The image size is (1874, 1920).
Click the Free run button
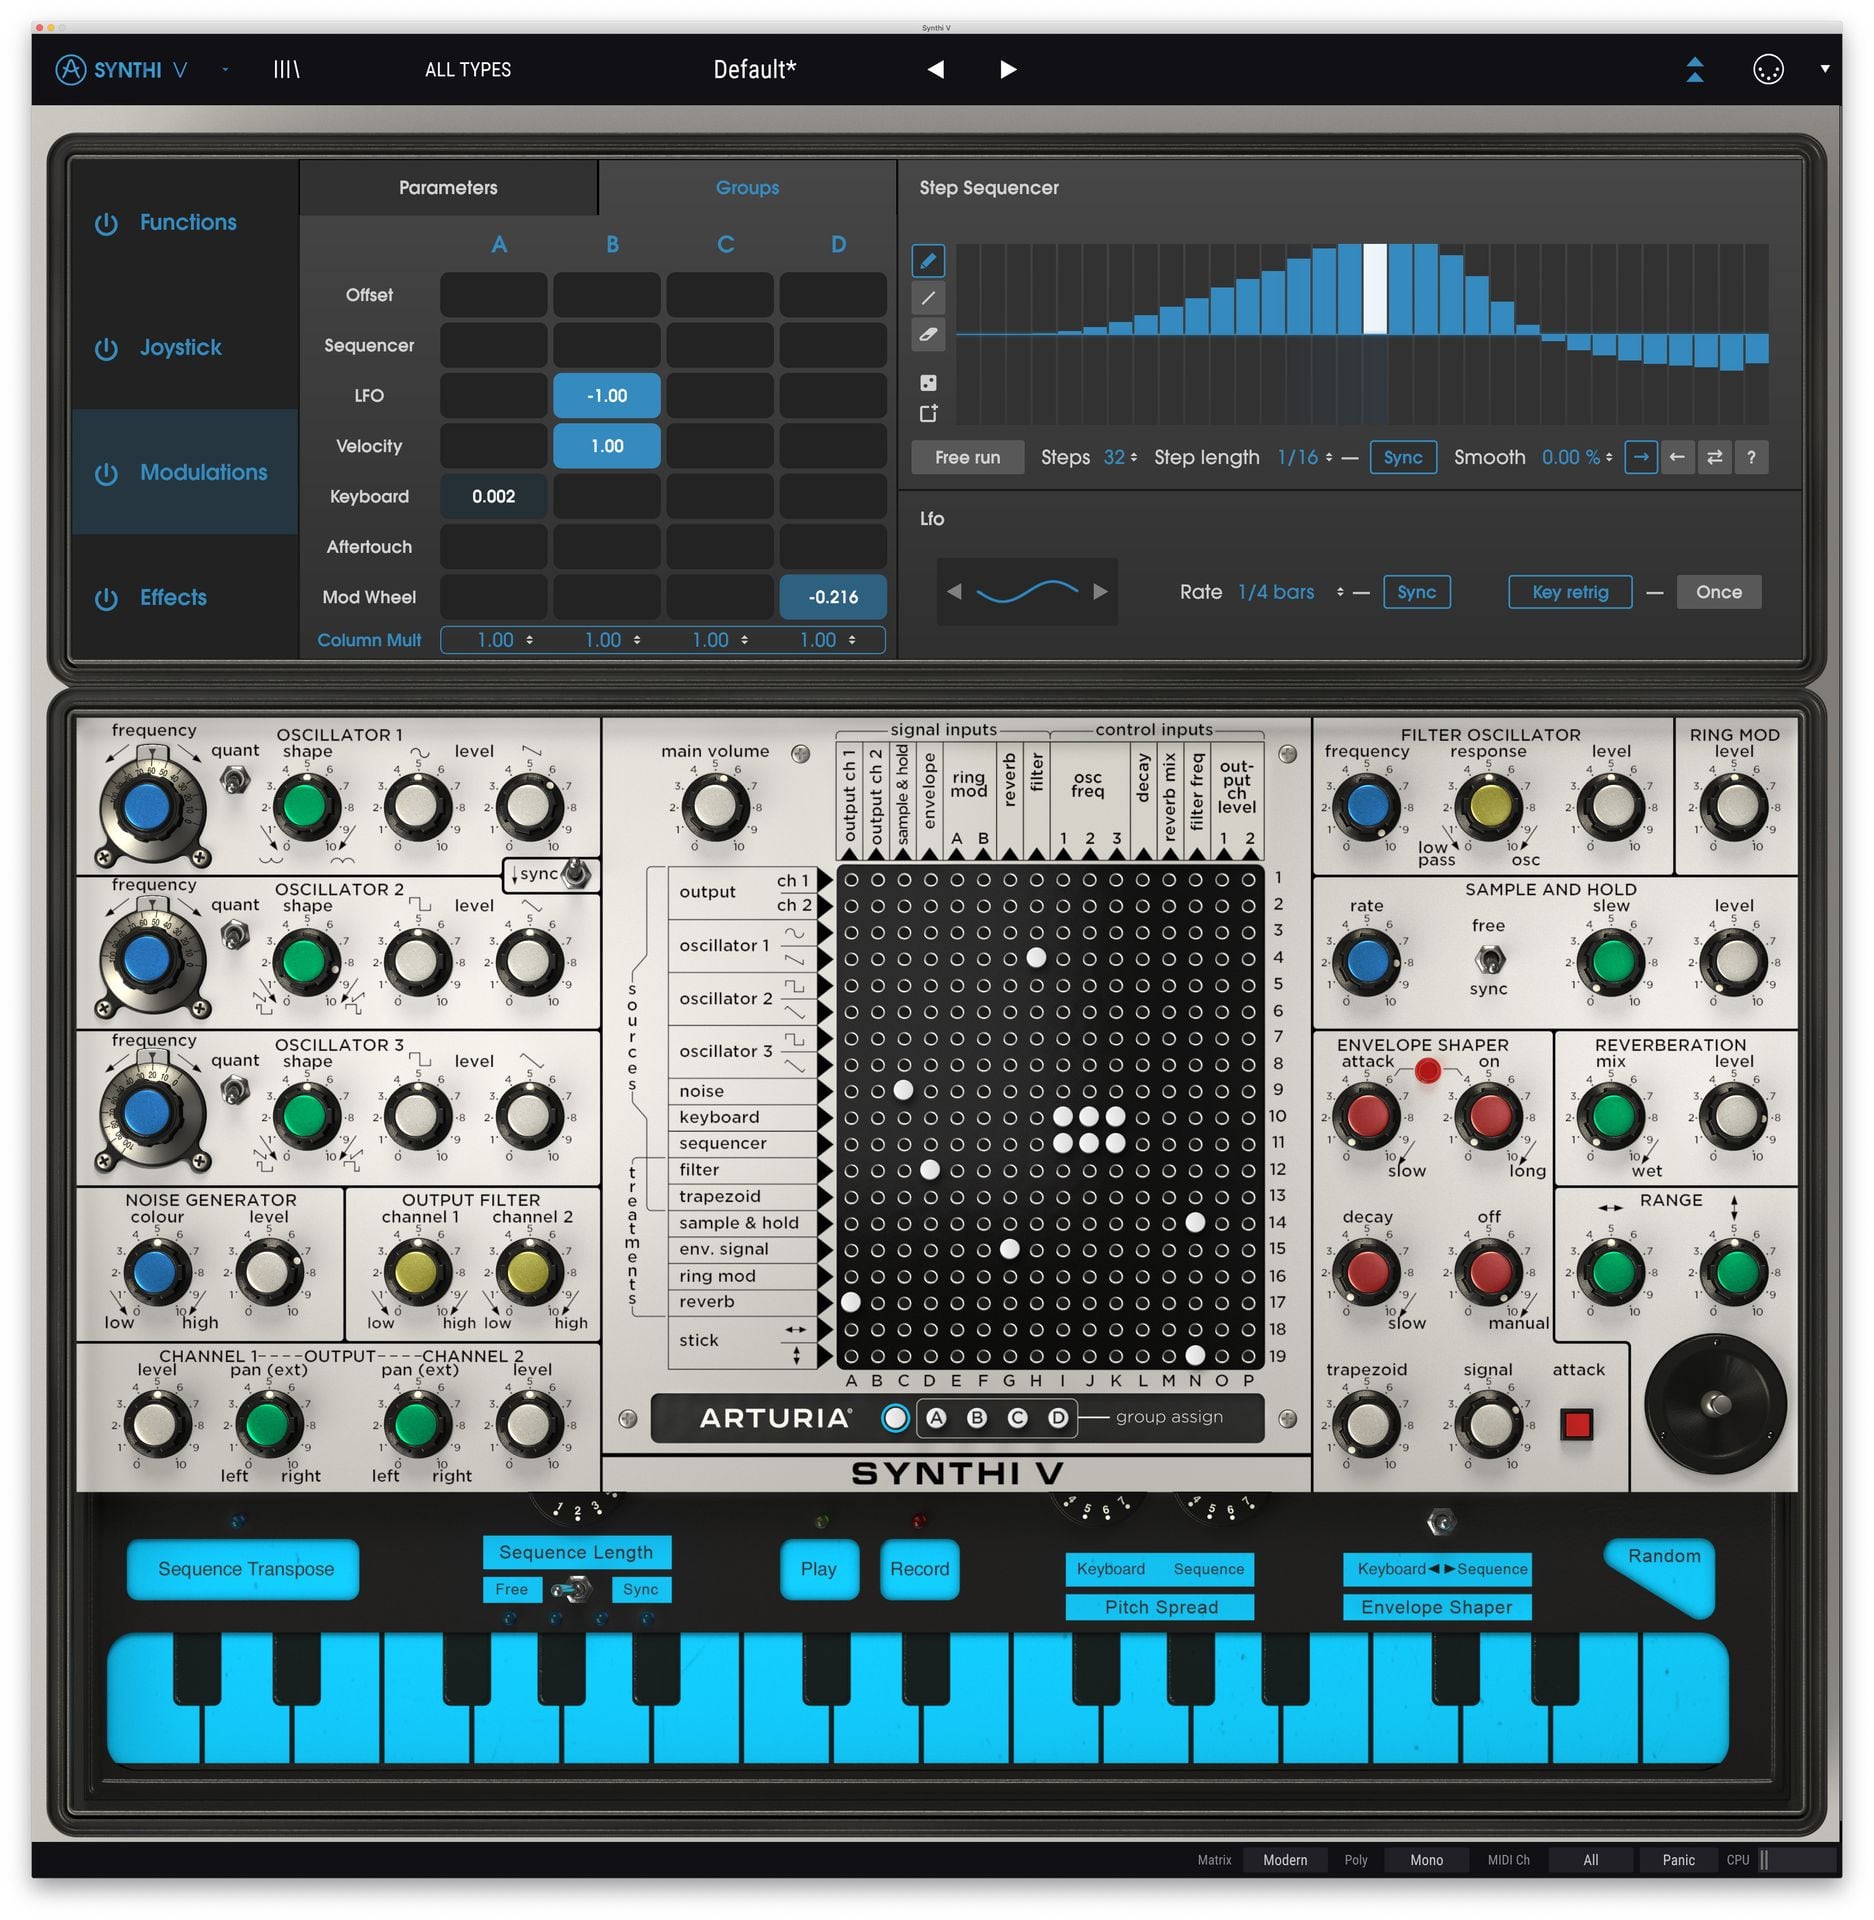967,457
